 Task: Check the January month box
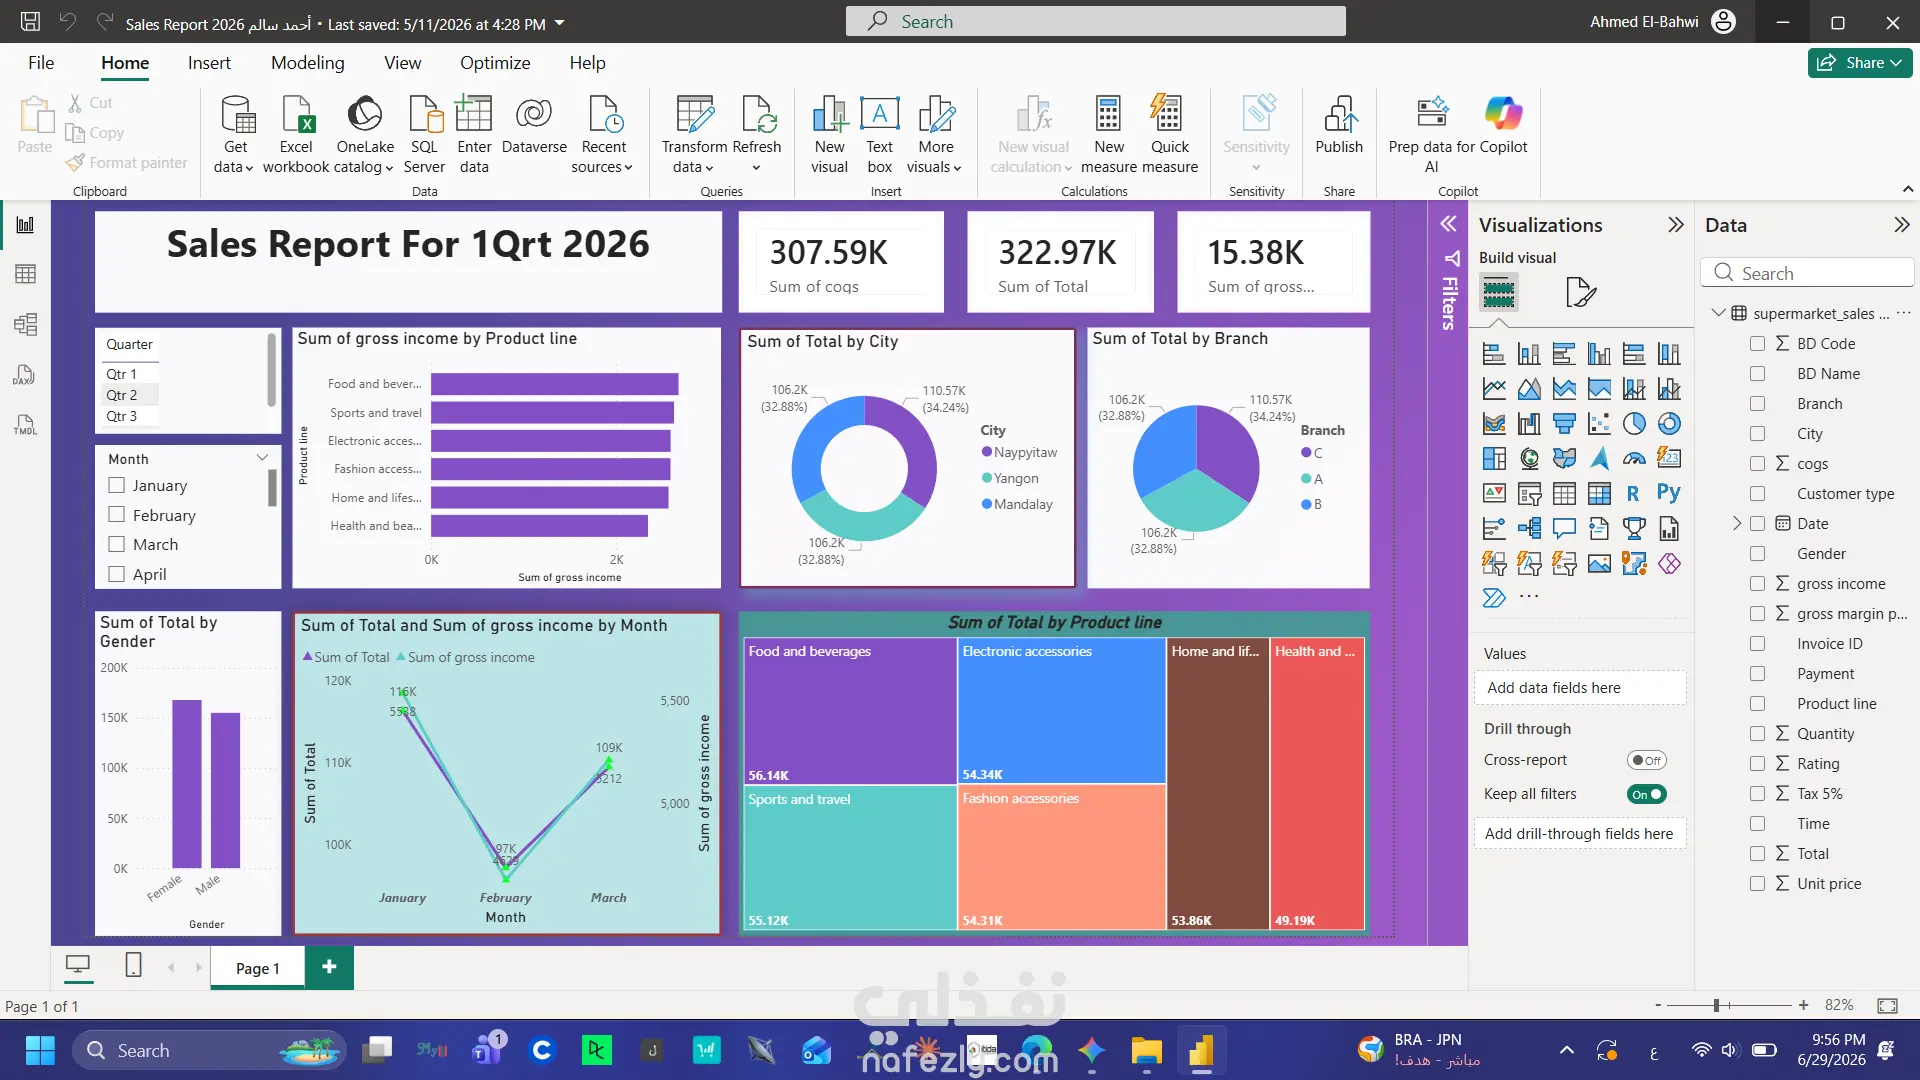coord(117,485)
